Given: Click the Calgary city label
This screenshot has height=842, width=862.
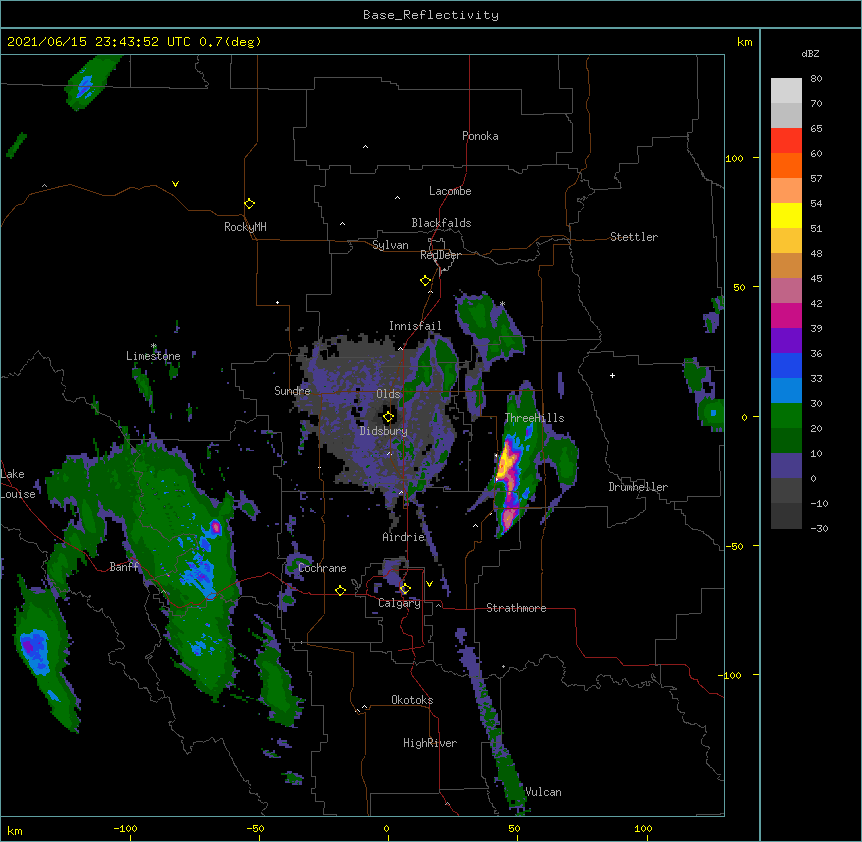Looking at the screenshot, I should tap(399, 603).
